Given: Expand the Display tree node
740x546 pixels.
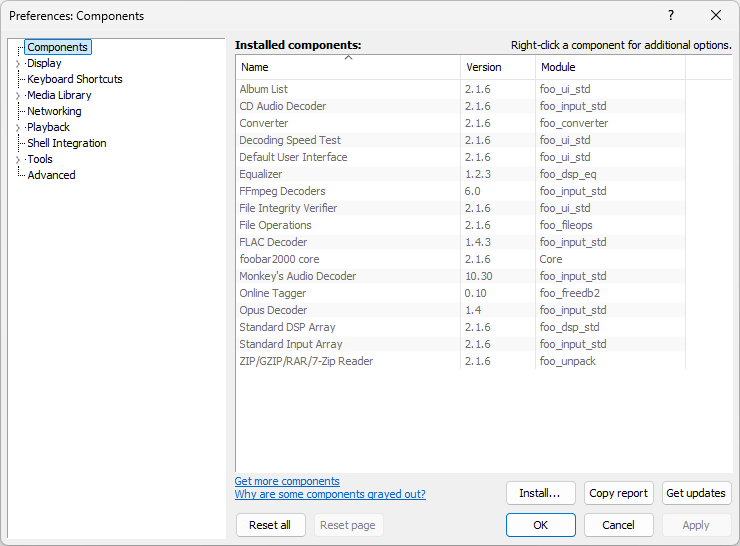Looking at the screenshot, I should [18, 64].
